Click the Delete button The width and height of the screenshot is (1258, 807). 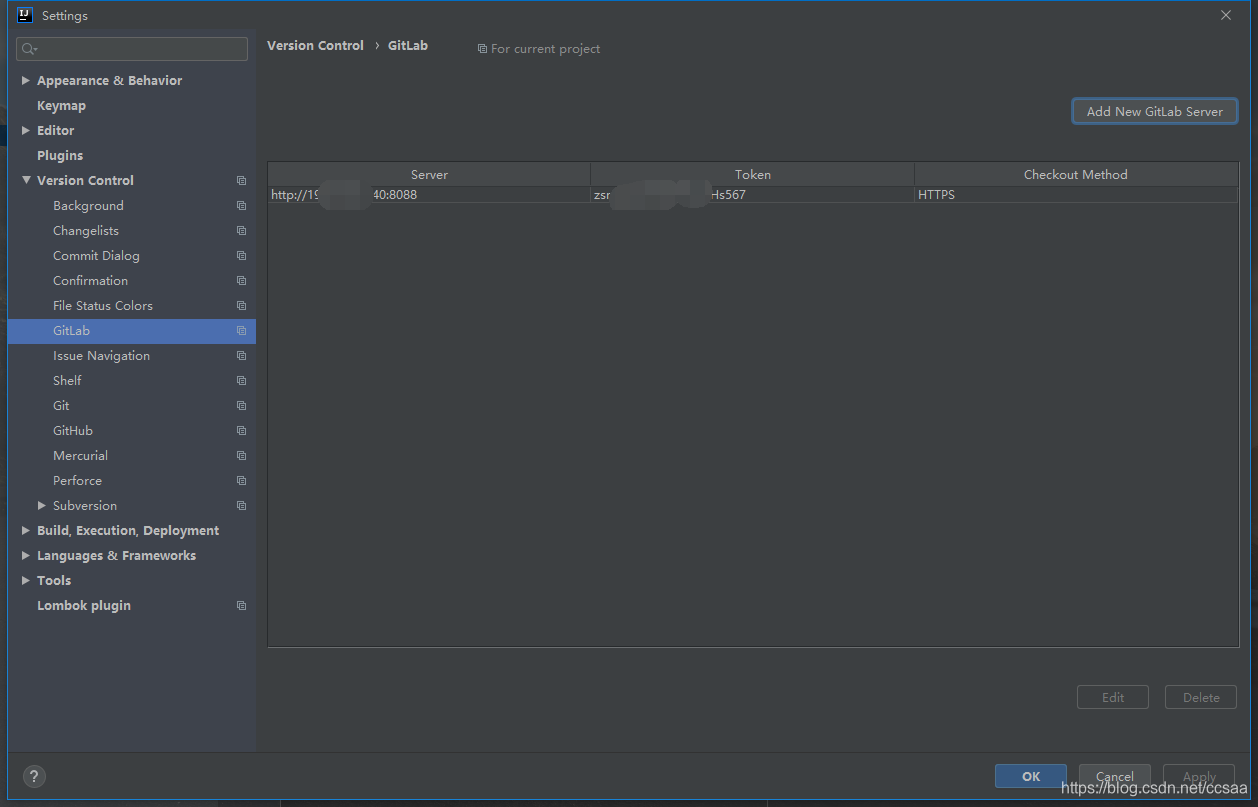(1201, 697)
